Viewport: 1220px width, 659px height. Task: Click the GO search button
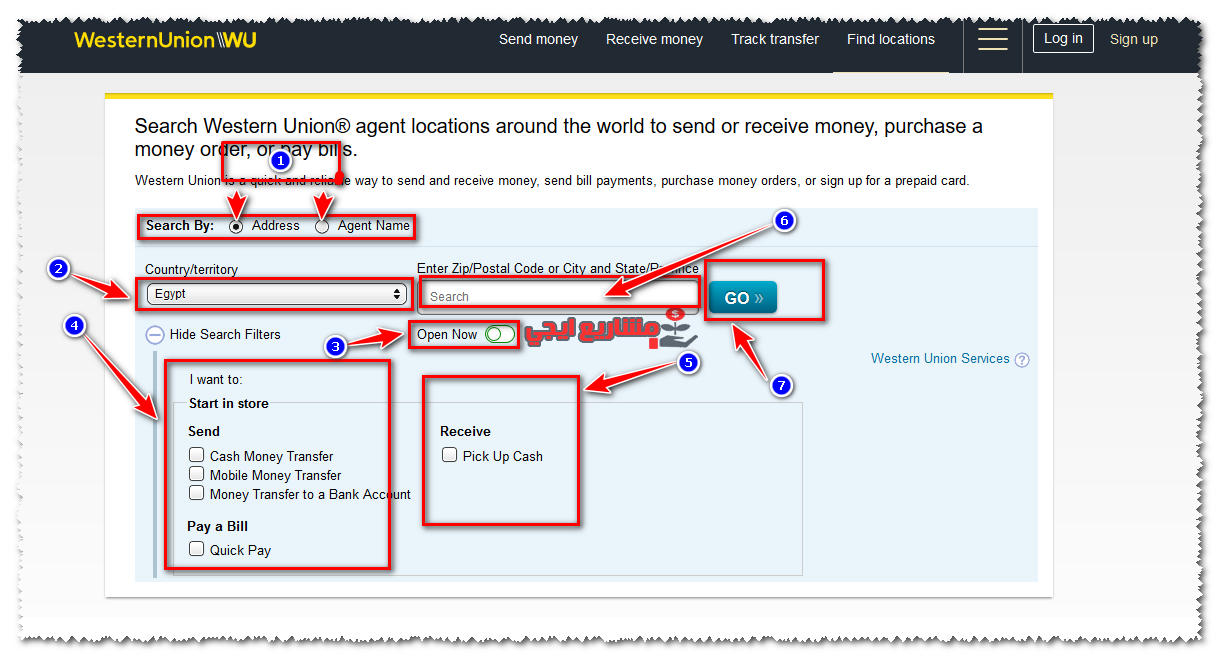[x=742, y=298]
